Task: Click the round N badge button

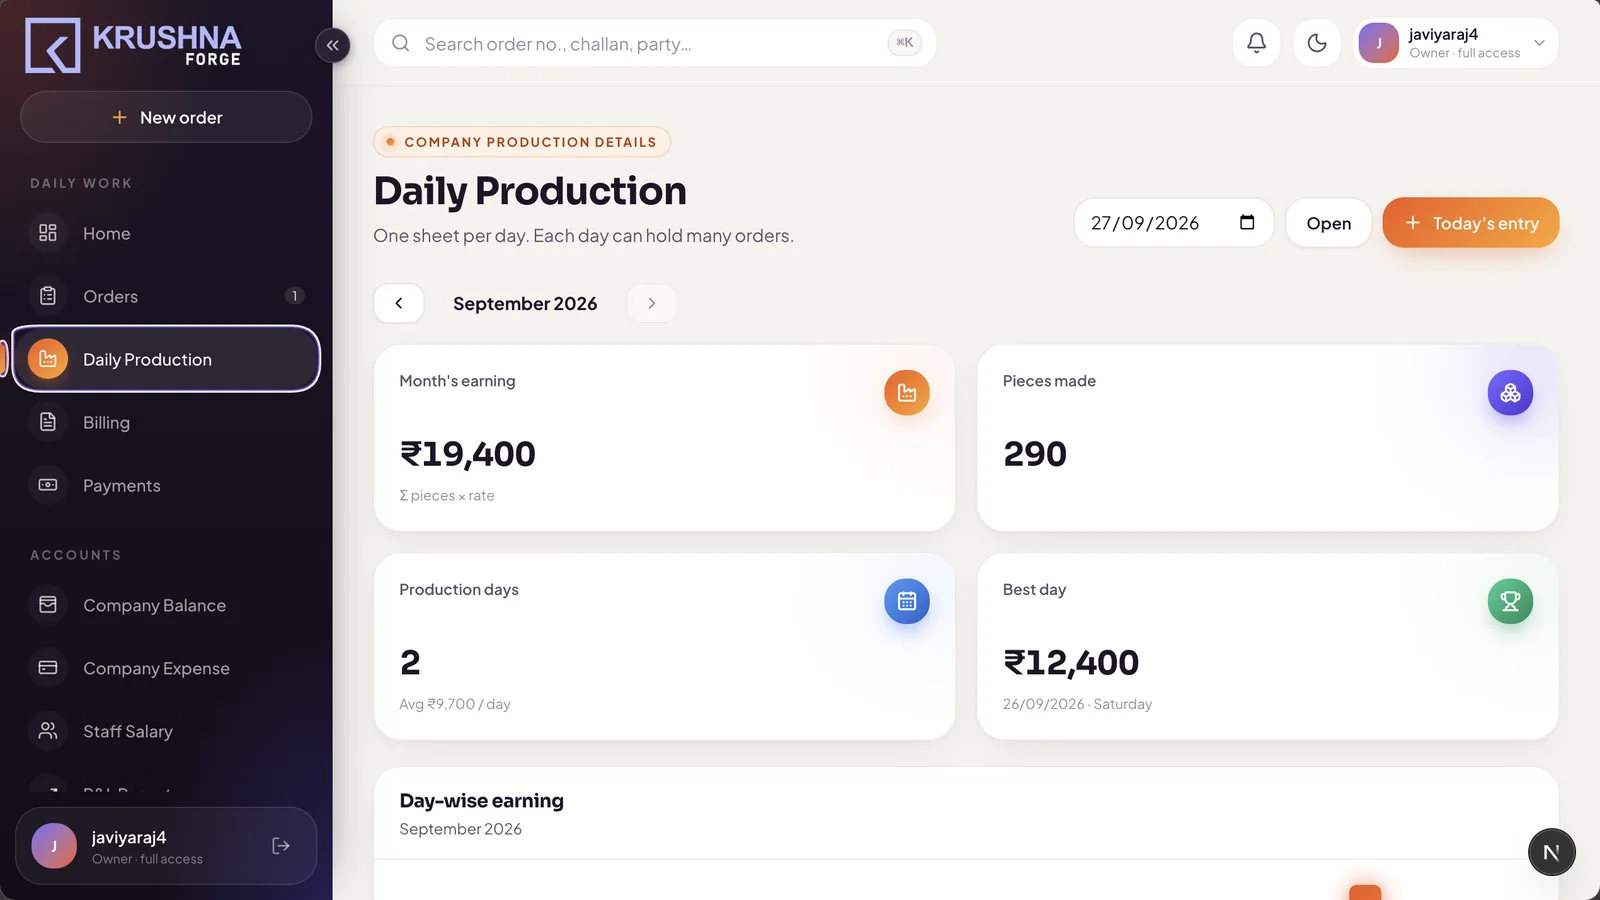Action: 1551,852
